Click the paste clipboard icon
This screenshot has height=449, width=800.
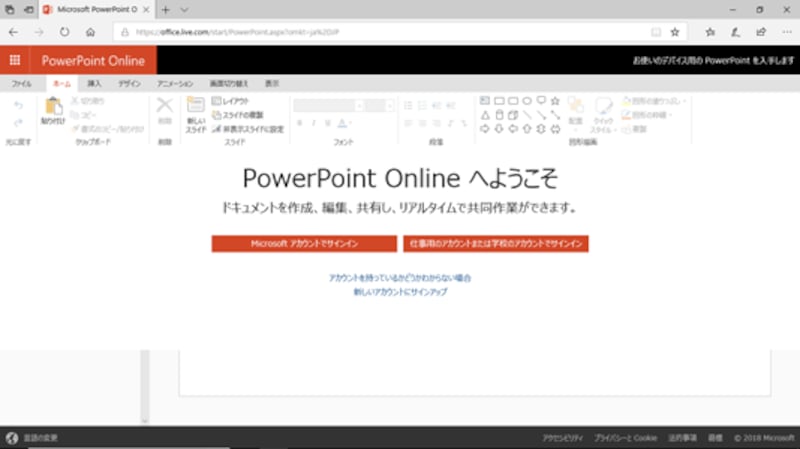[53, 107]
